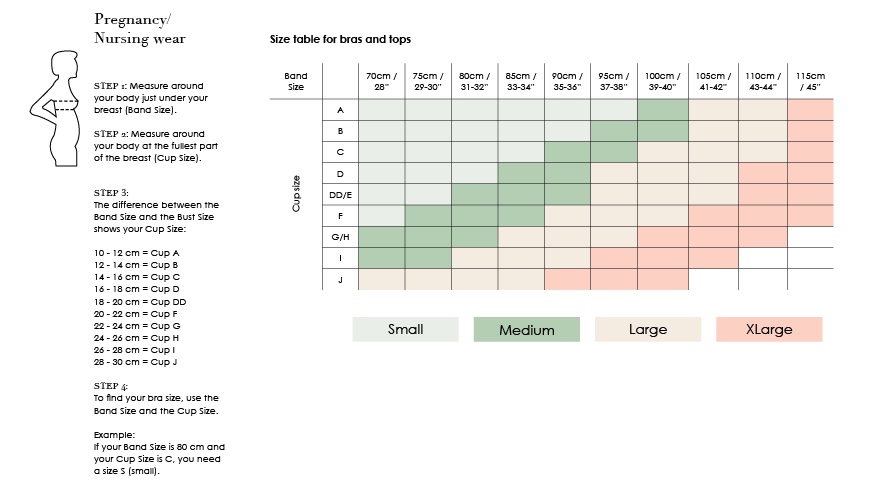Viewport: 871px width, 500px height.
Task: Select the cup size A row label
Action: coord(340,110)
